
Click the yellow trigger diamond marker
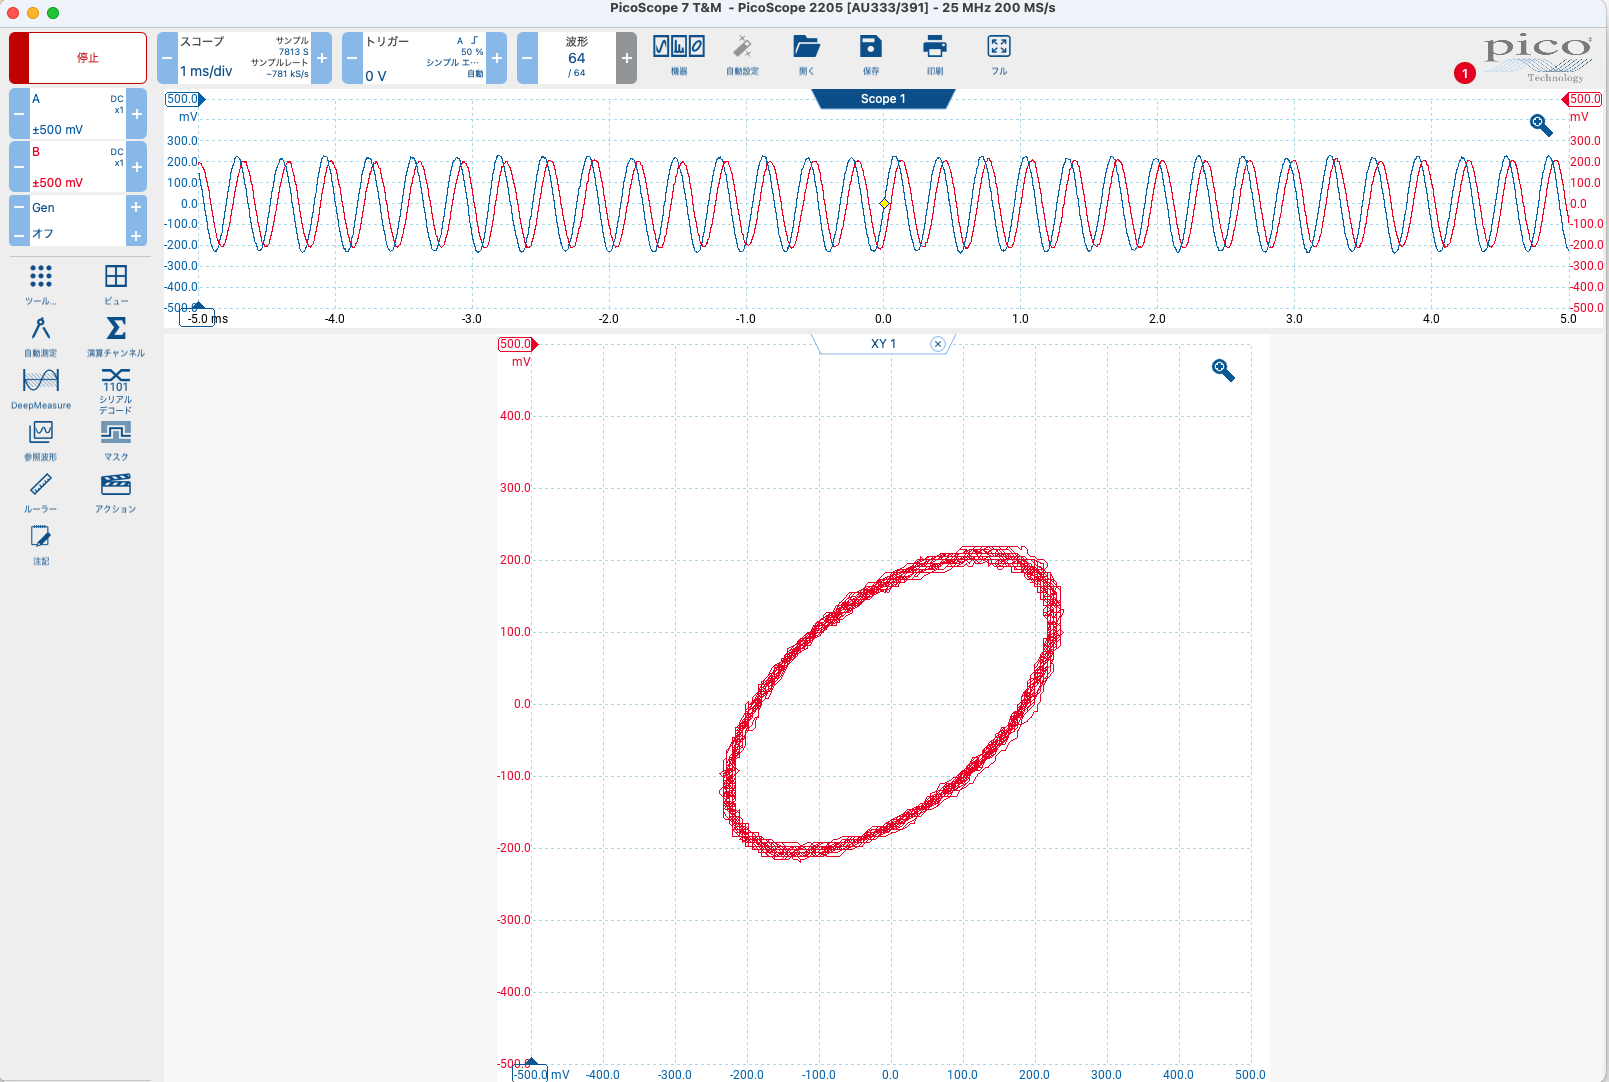pyautogui.click(x=884, y=203)
